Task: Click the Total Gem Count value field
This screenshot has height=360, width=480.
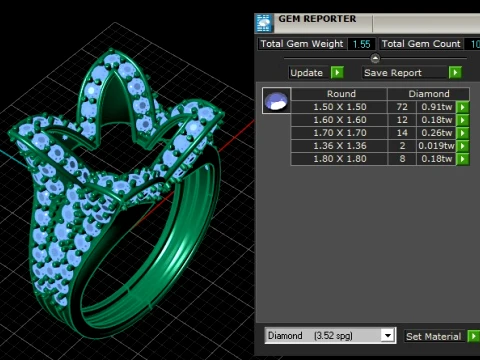Action: tap(473, 44)
